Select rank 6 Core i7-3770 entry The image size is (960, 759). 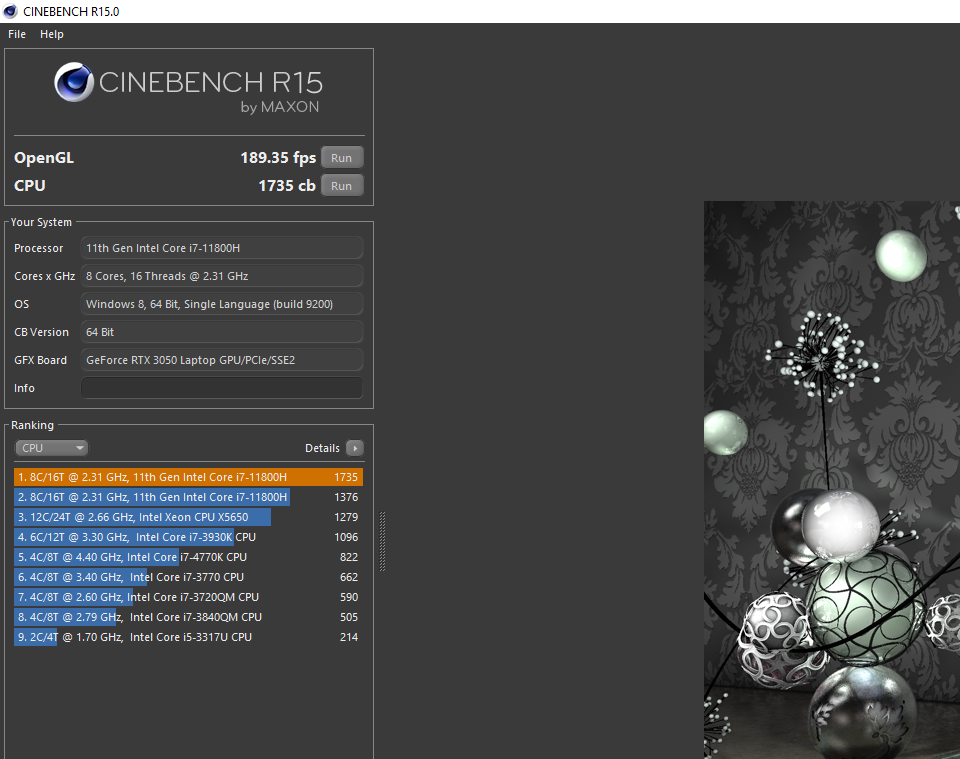coord(189,577)
